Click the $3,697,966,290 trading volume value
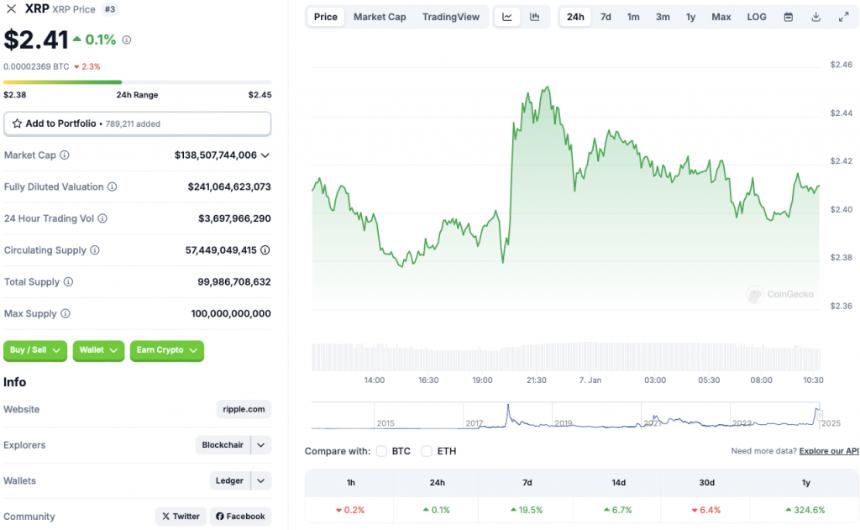This screenshot has width=860, height=530. coord(235,218)
